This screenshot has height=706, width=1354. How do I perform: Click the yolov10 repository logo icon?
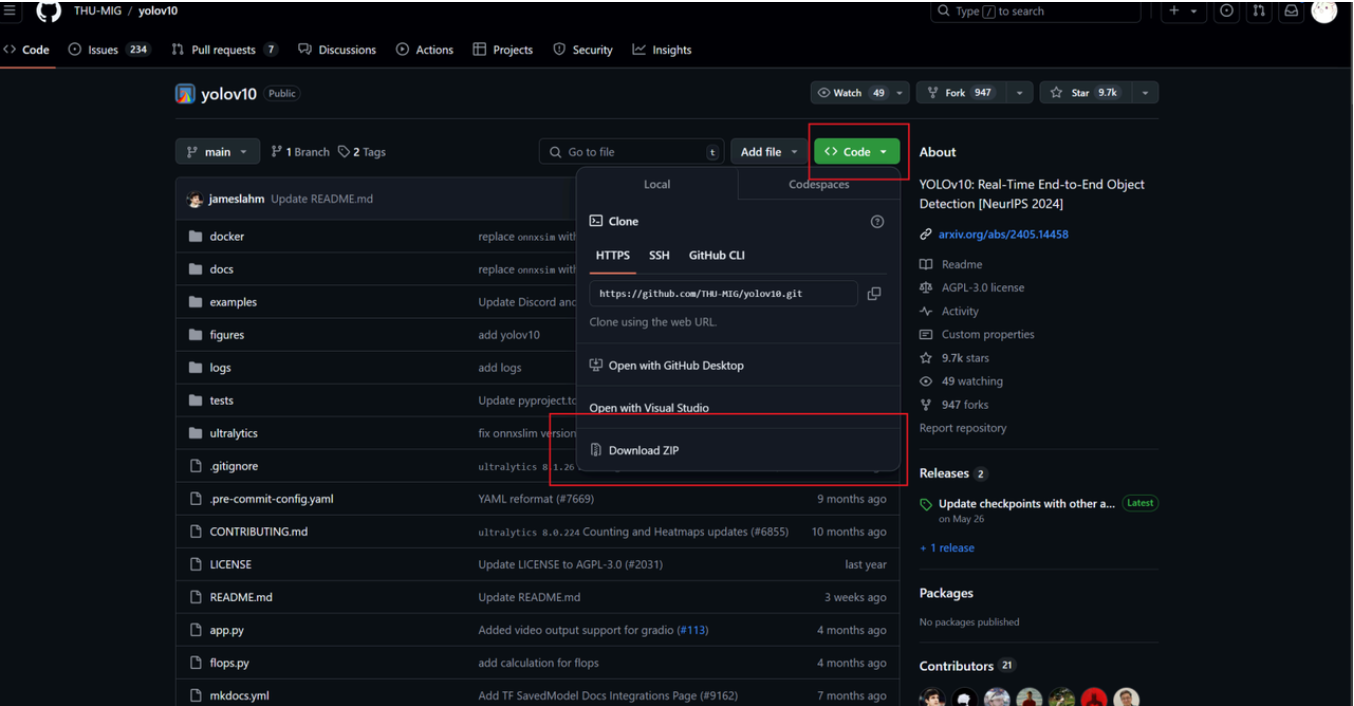tap(185, 94)
